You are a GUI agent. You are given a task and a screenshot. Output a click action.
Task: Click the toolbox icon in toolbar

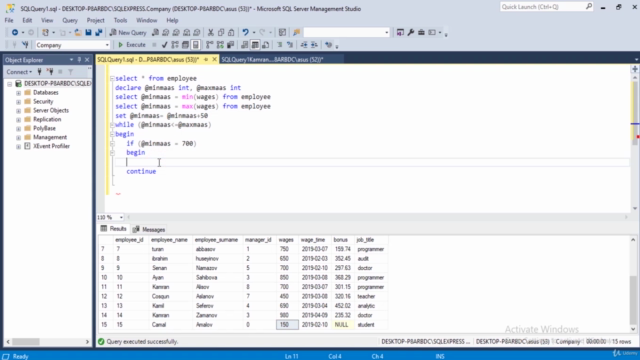(x=421, y=32)
